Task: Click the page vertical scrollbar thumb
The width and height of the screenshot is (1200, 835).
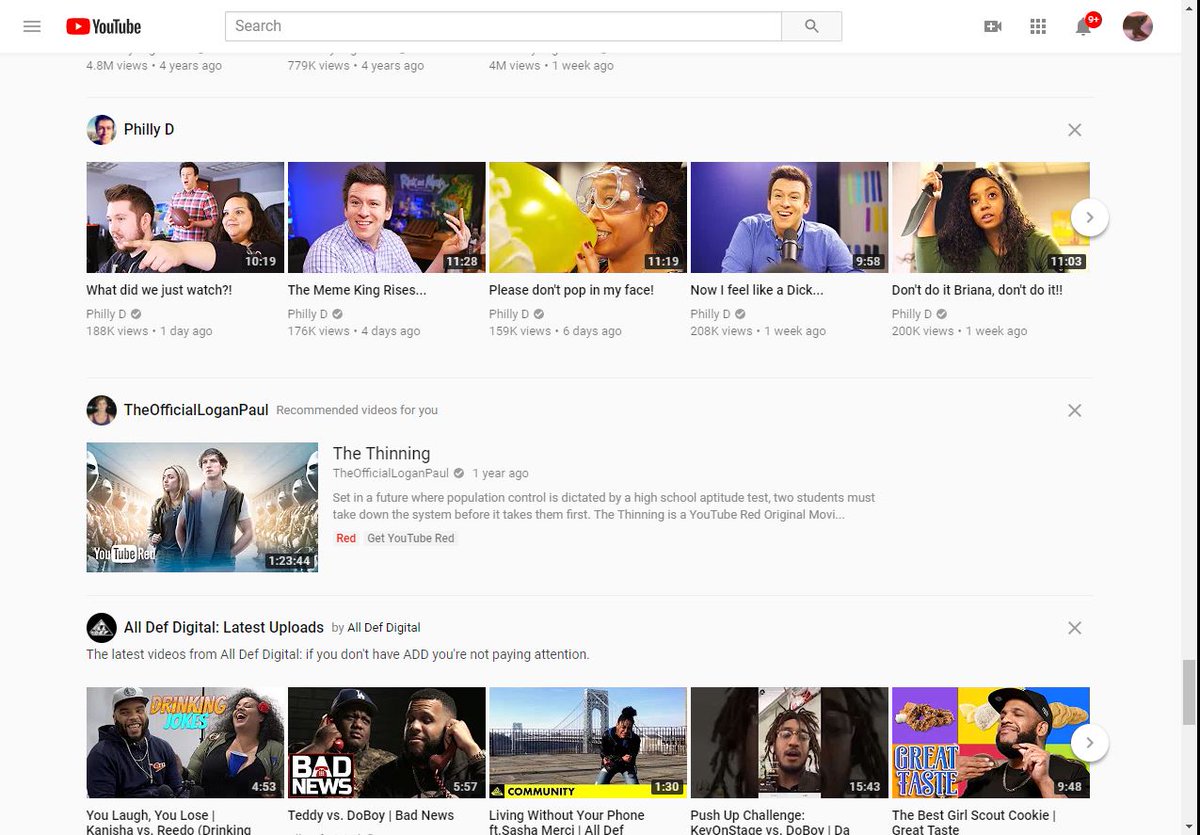Action: tap(1190, 691)
